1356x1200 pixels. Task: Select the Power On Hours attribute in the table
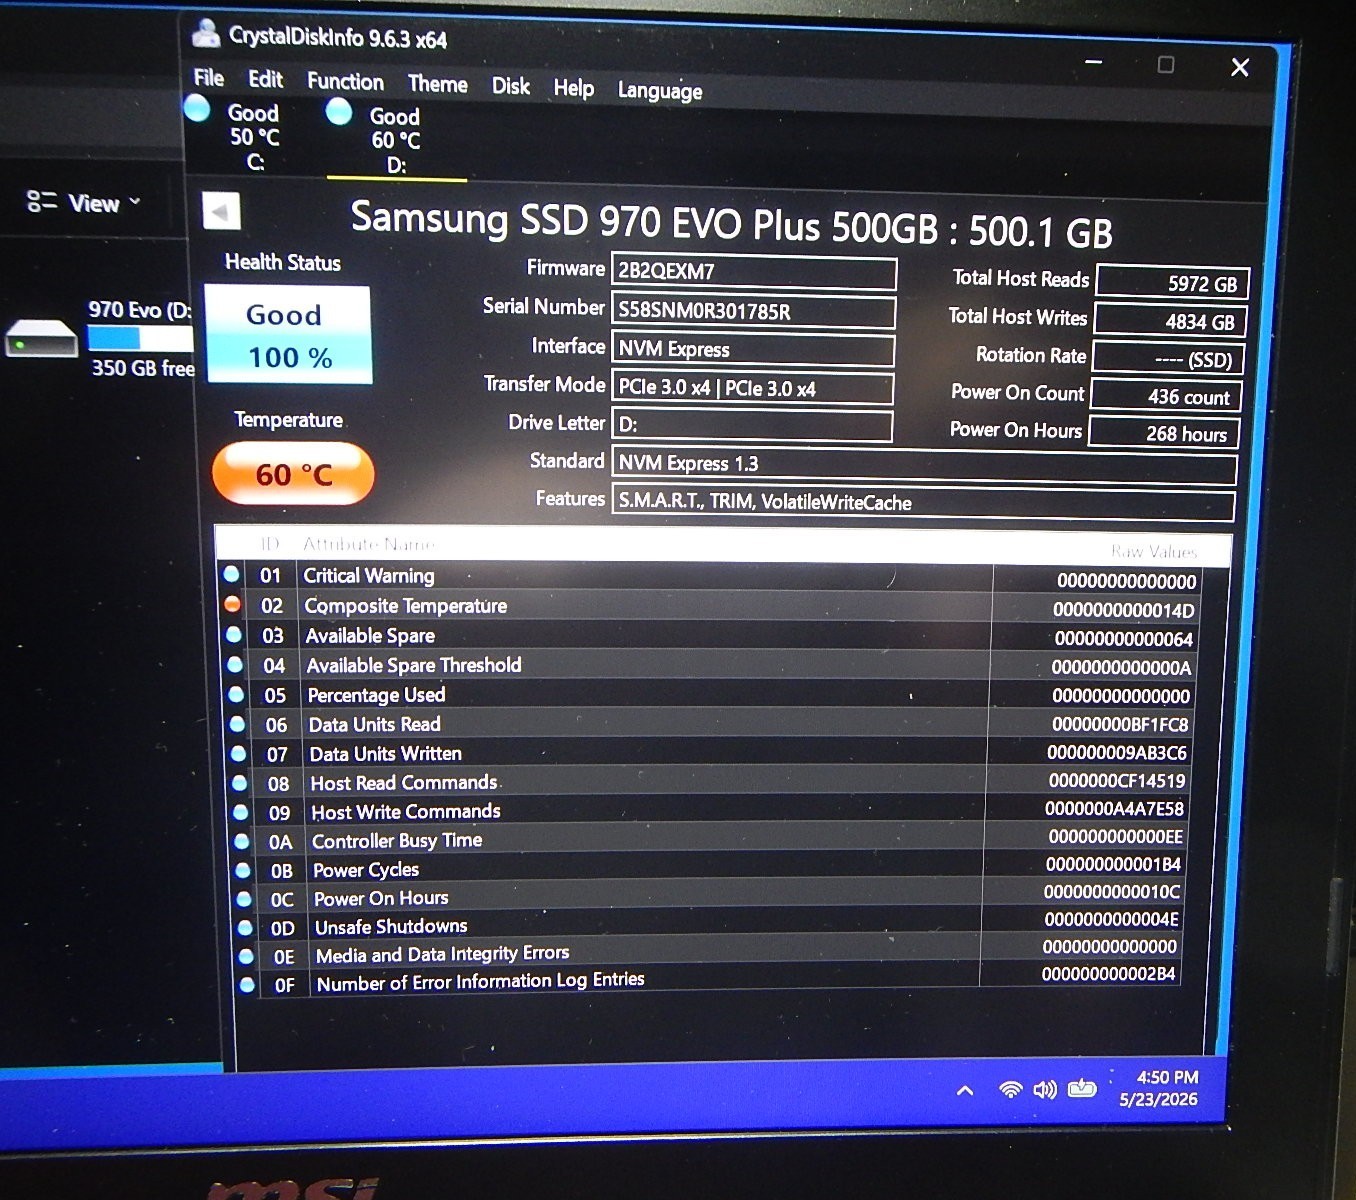pyautogui.click(x=380, y=898)
